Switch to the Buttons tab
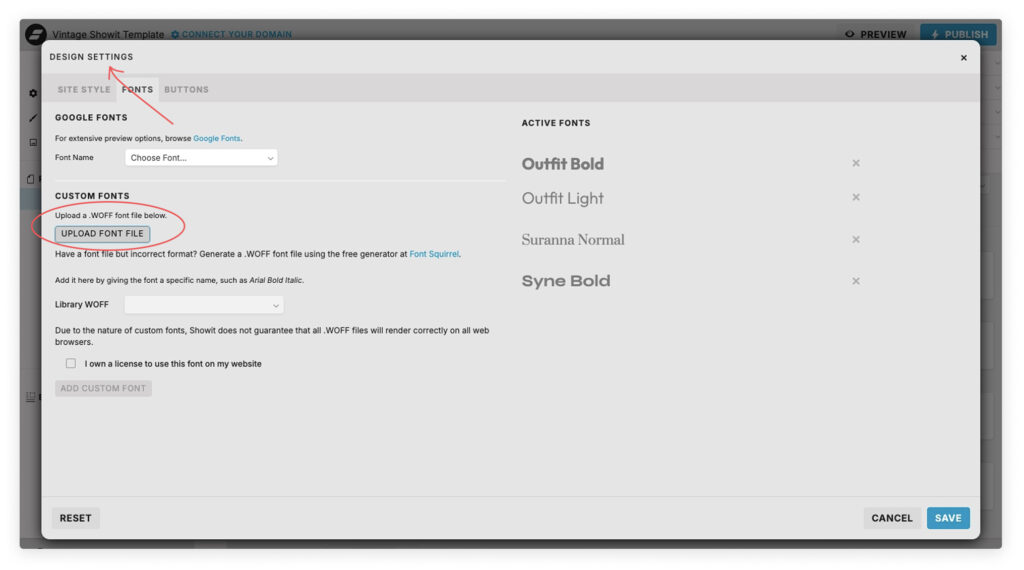Image resolution: width=1024 pixels, height=570 pixels. click(186, 89)
